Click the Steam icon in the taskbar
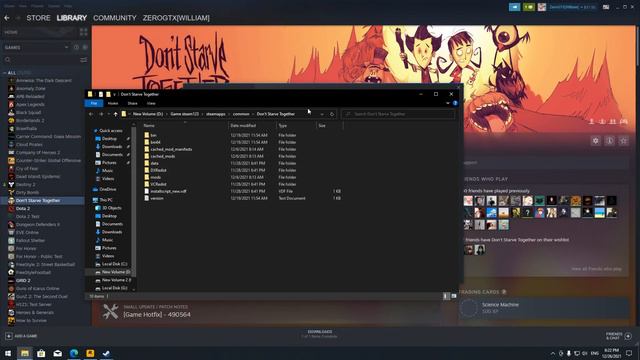The image size is (640, 360). (106, 353)
